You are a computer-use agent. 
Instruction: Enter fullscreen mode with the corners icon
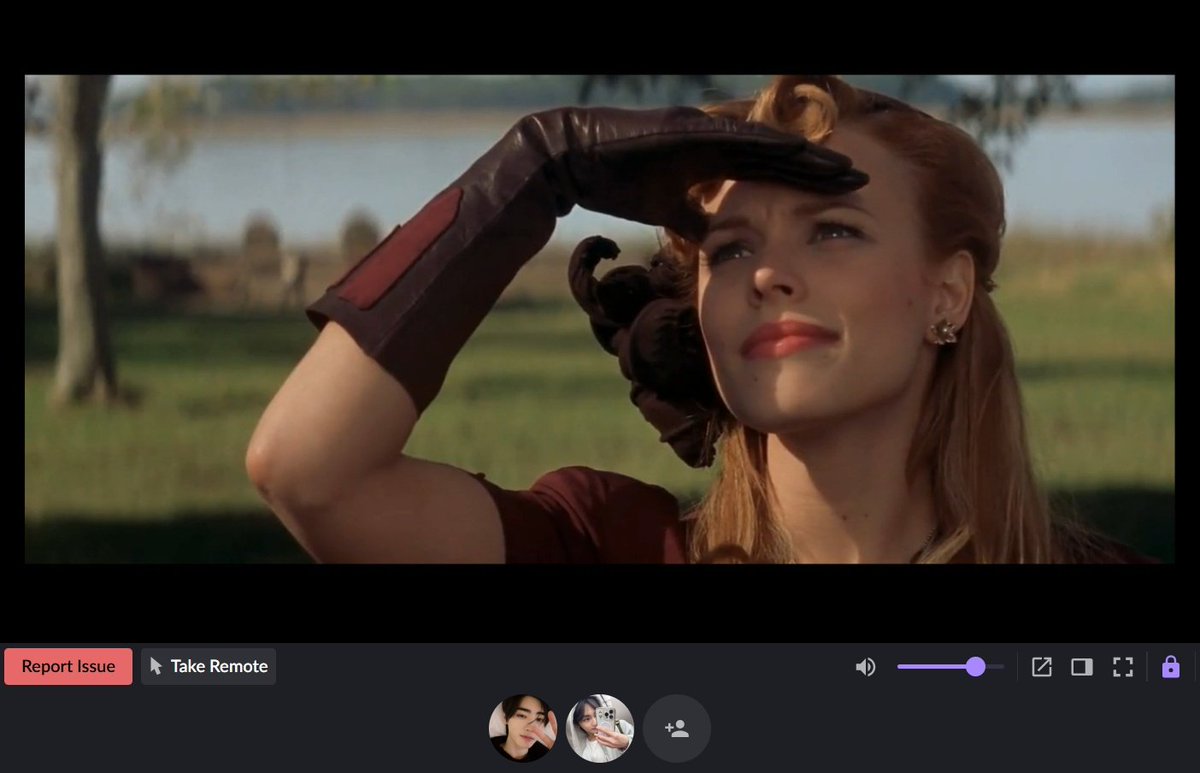tap(1122, 667)
